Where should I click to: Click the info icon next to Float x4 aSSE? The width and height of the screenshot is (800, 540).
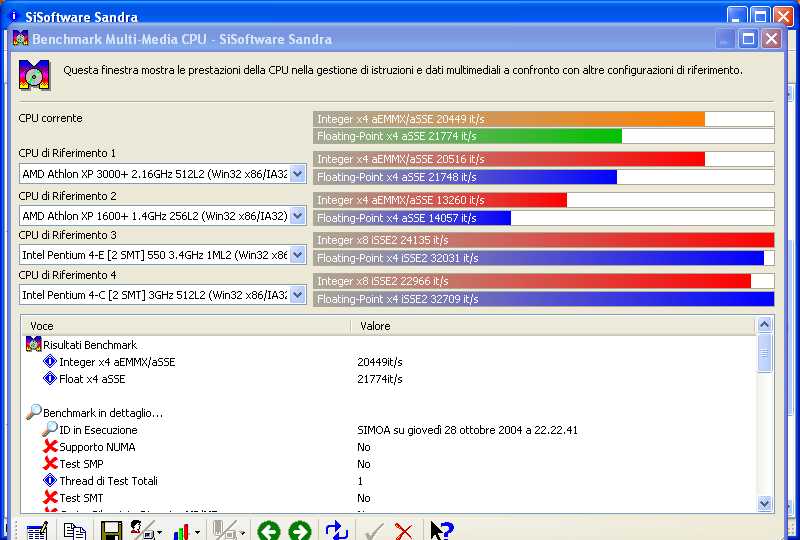click(50, 378)
